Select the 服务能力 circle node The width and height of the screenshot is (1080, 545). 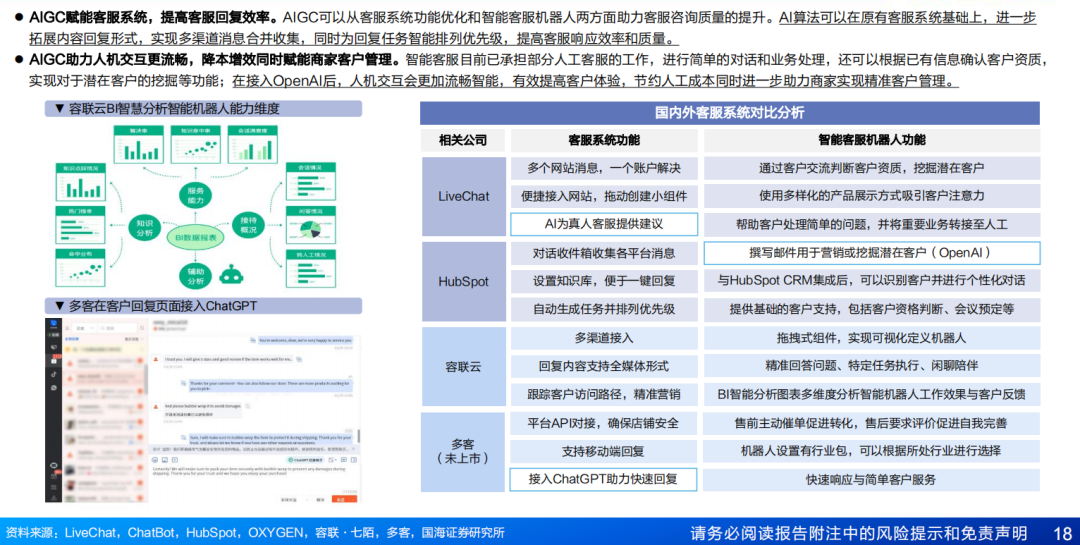pos(196,195)
